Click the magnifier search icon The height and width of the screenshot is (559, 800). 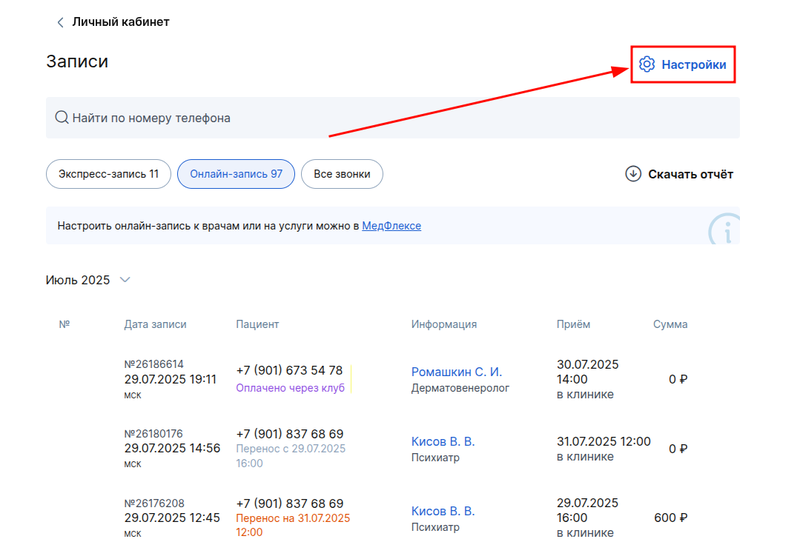(x=62, y=118)
